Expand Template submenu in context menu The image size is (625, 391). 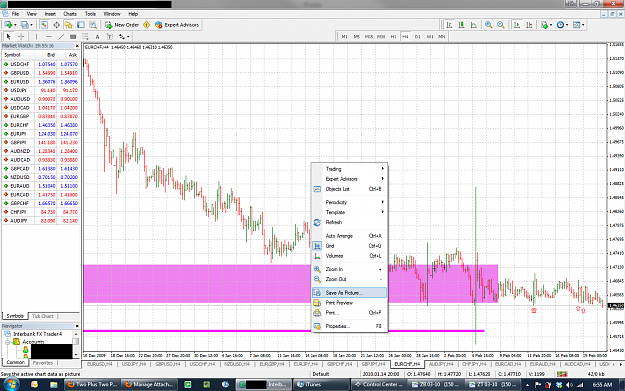point(349,212)
